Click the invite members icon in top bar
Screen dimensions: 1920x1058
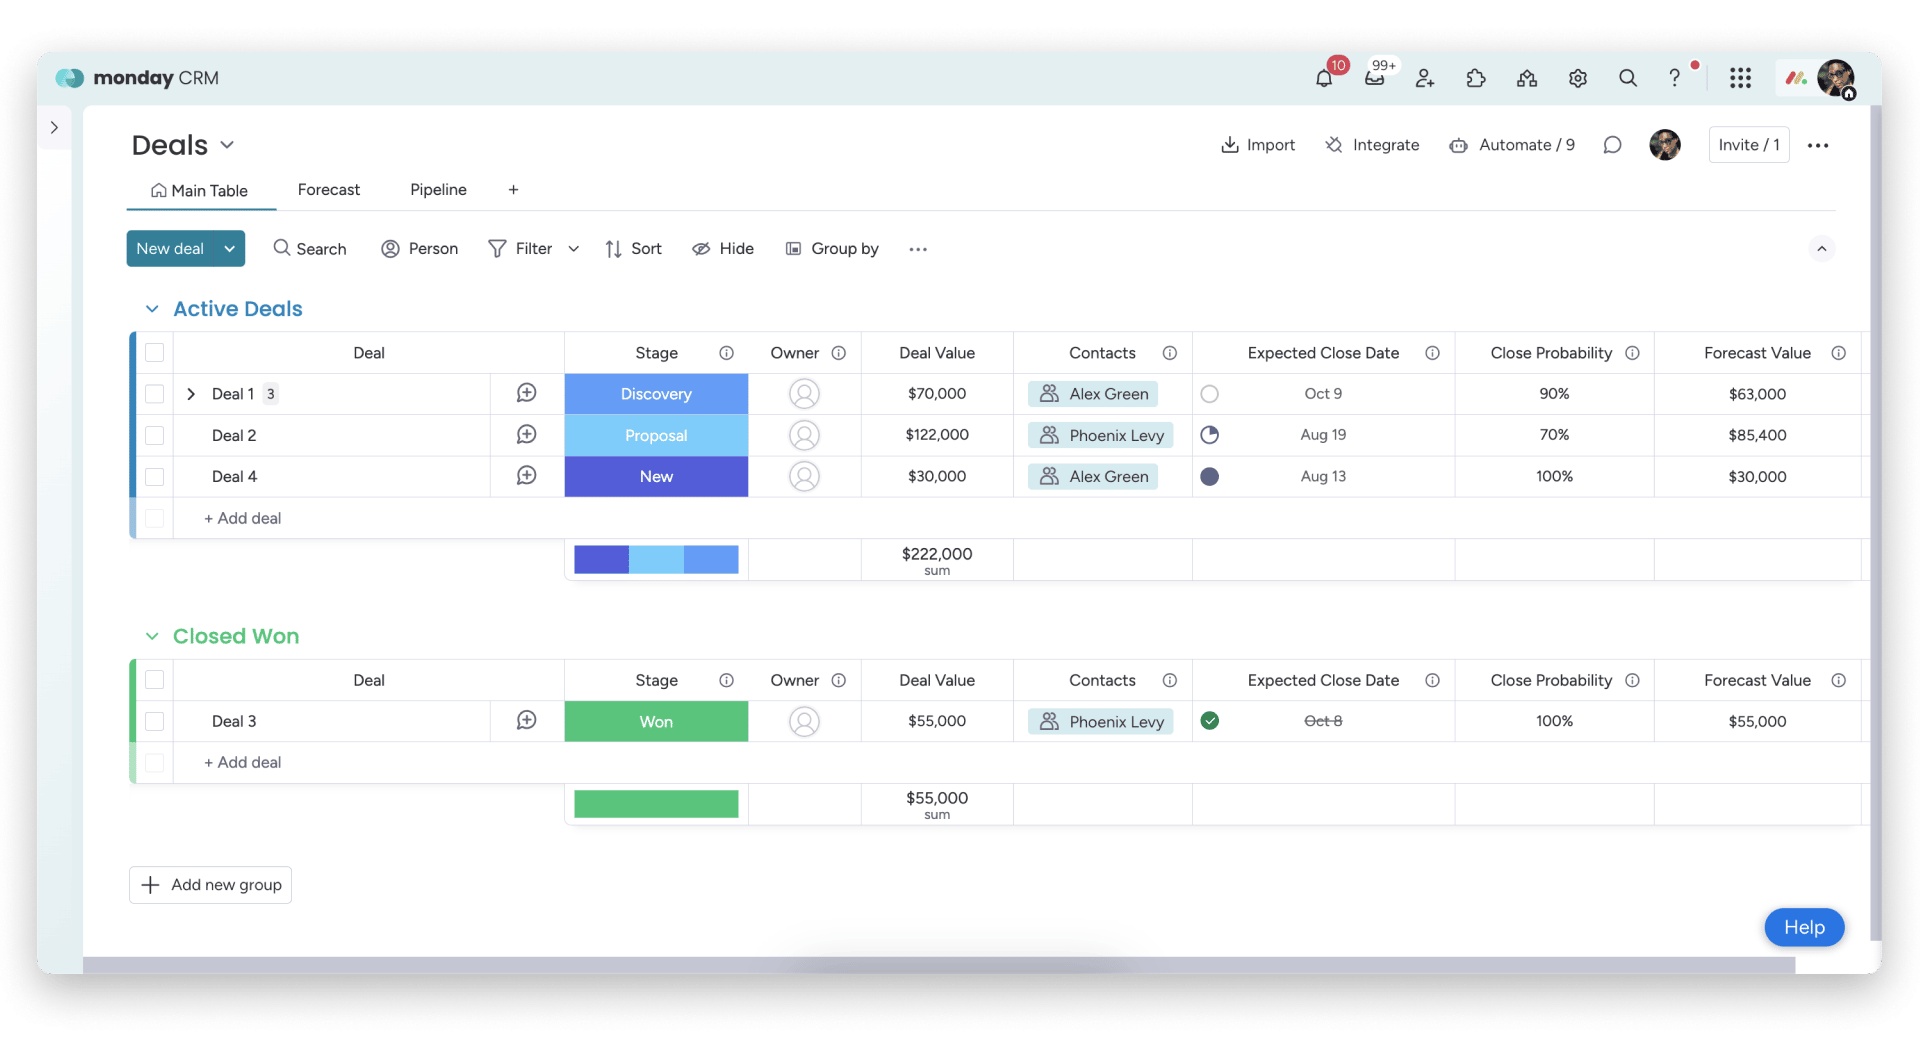click(1425, 78)
